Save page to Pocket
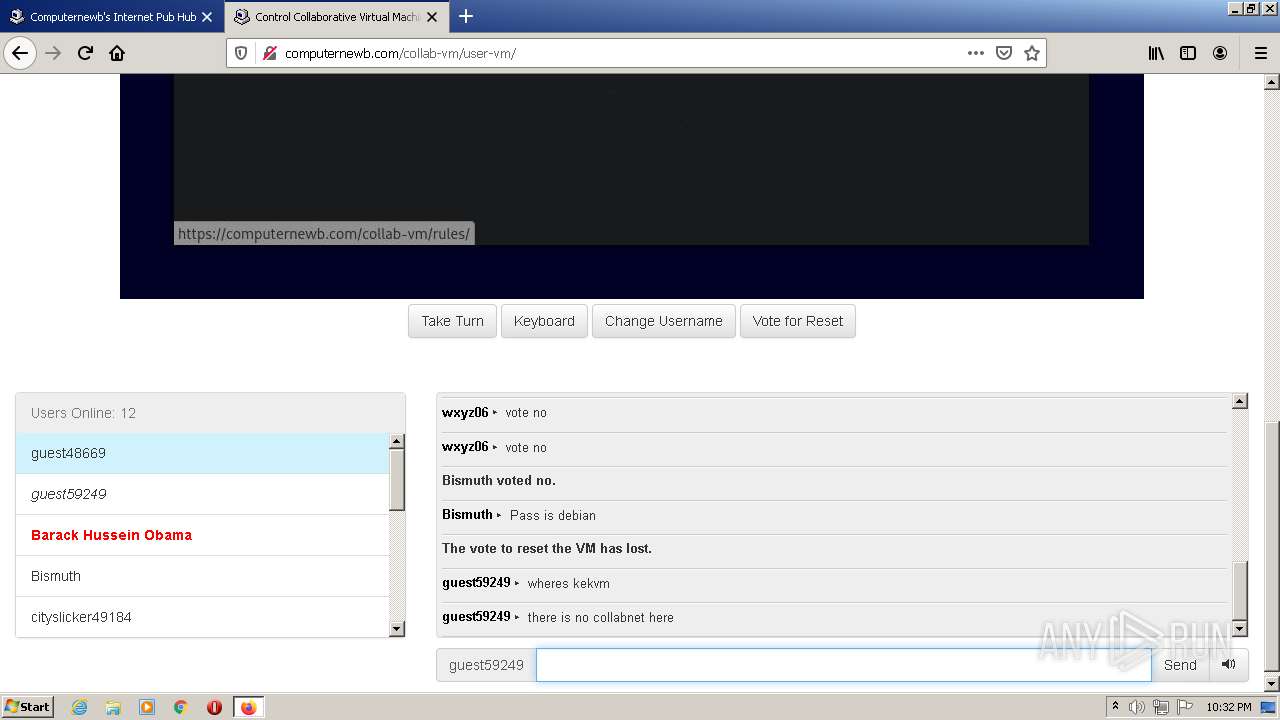This screenshot has width=1280, height=720. tap(1004, 53)
